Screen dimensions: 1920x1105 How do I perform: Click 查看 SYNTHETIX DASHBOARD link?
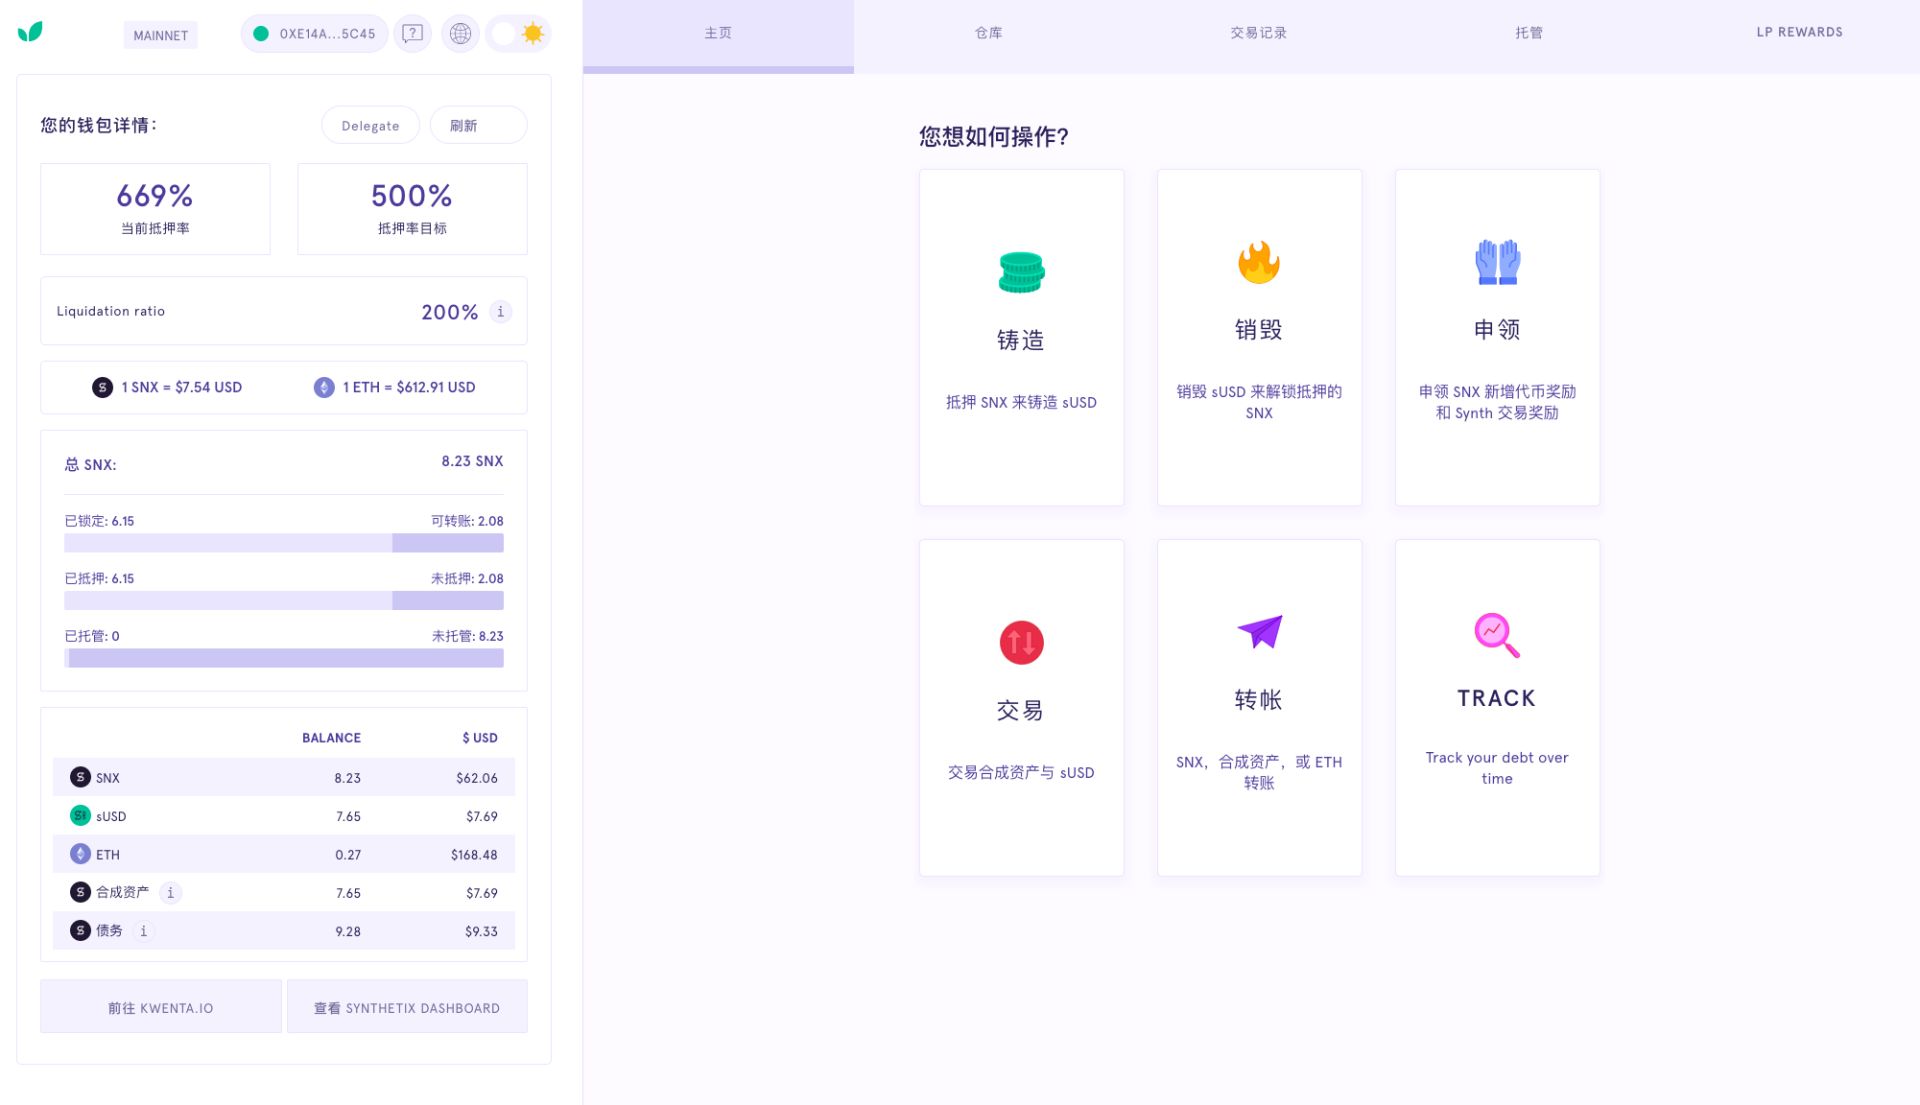point(407,1007)
